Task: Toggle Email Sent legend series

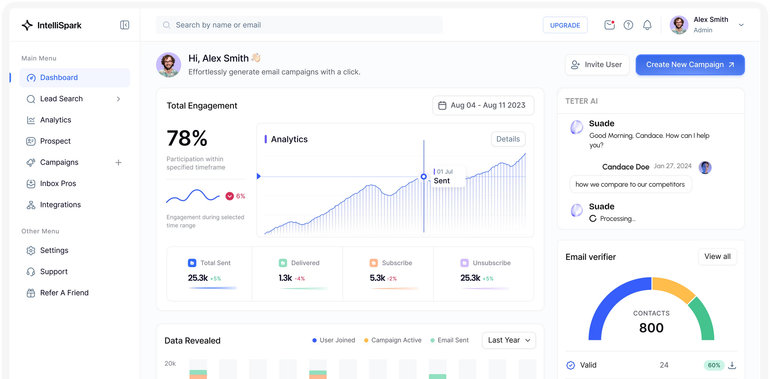Action: (449, 340)
